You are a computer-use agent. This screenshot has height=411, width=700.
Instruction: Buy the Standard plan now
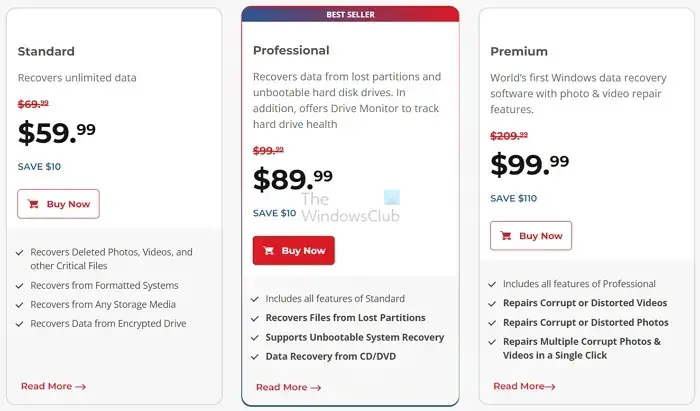click(x=58, y=204)
